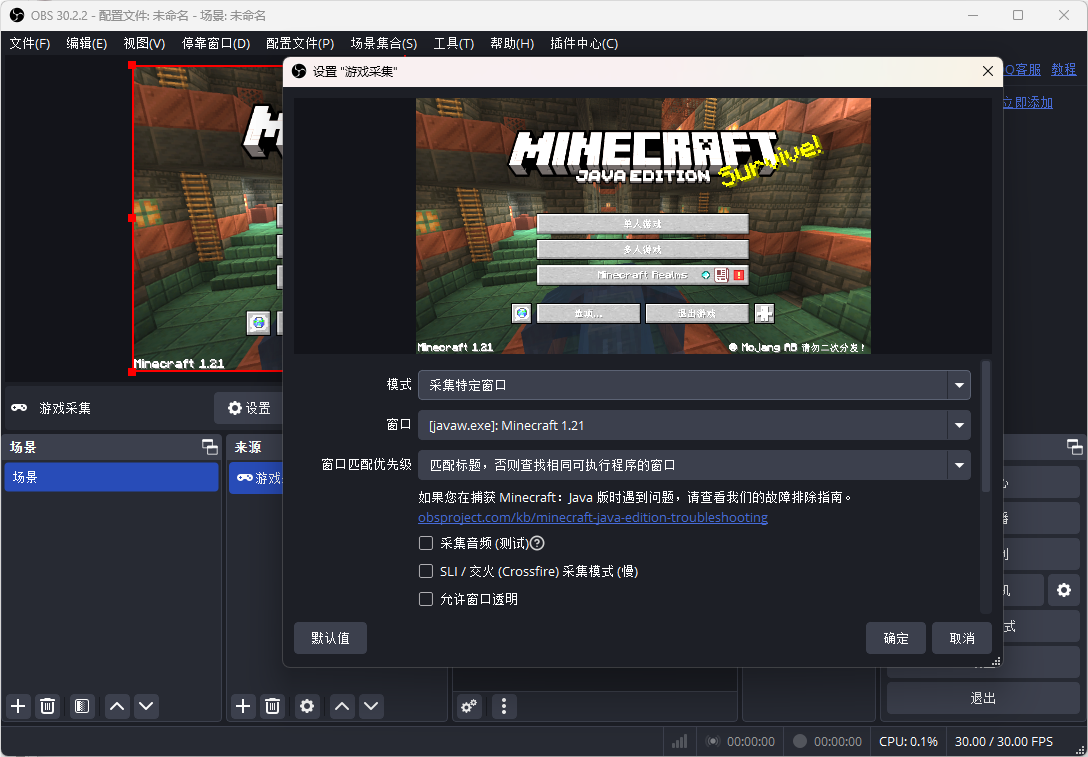
Task: Open the Minecraft Java troubleshooting link
Action: (x=593, y=518)
